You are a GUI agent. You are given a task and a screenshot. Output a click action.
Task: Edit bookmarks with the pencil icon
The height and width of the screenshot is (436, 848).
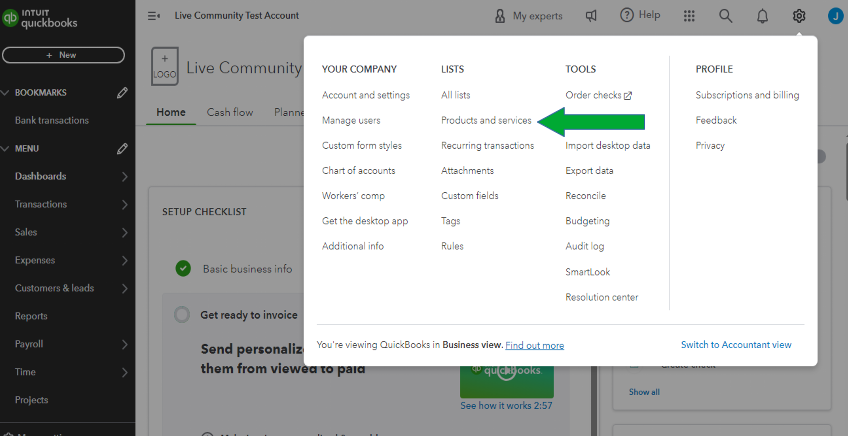[x=122, y=93]
